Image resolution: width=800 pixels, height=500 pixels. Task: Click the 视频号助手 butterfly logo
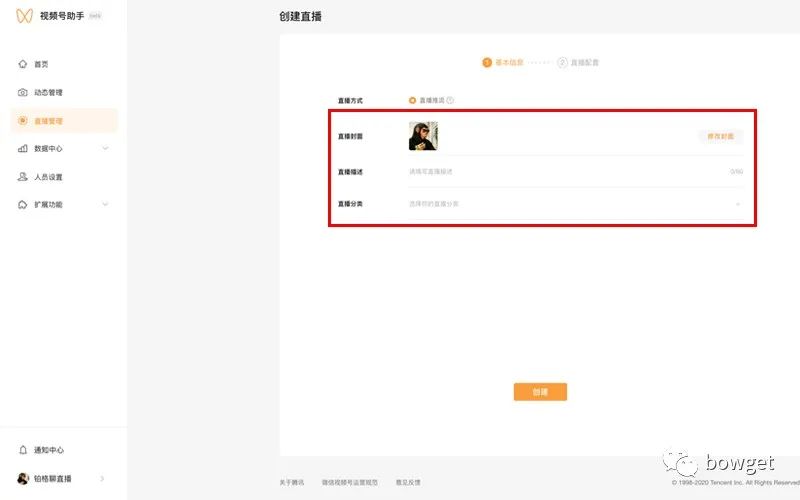[x=25, y=17]
